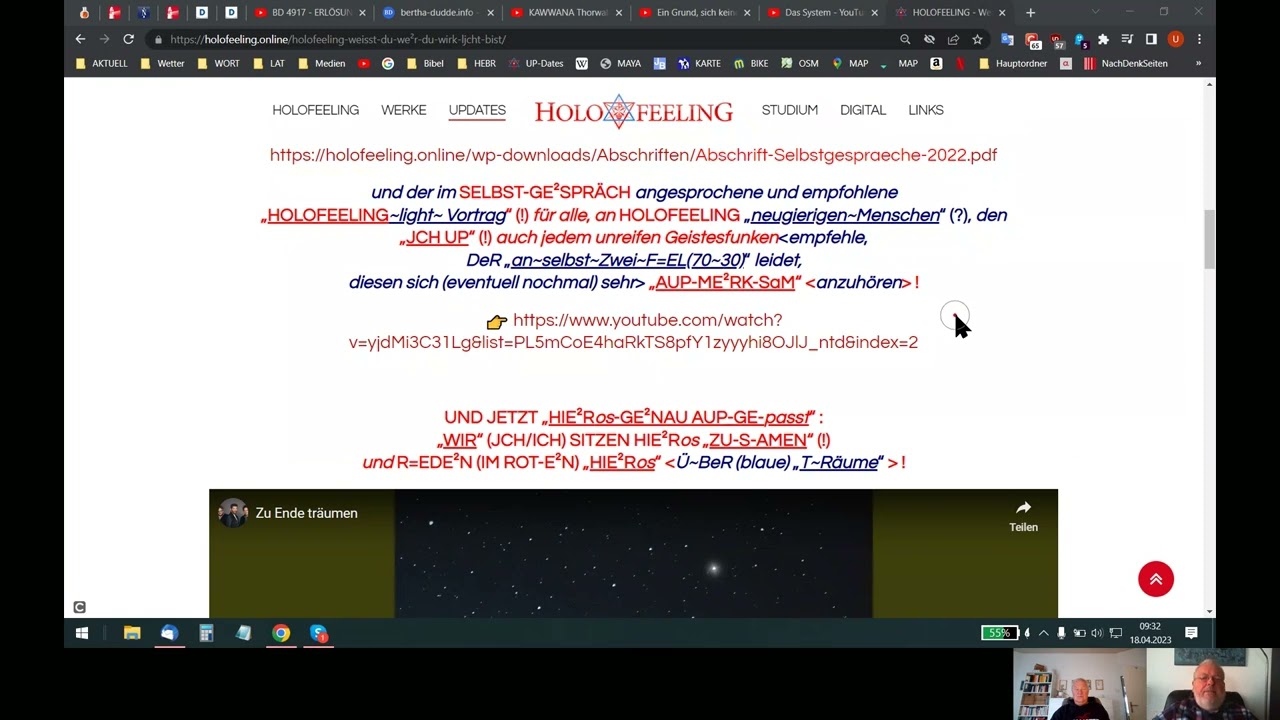The image size is (1280, 720).
Task: Click the red scroll-to-top button
Action: pos(1155,579)
